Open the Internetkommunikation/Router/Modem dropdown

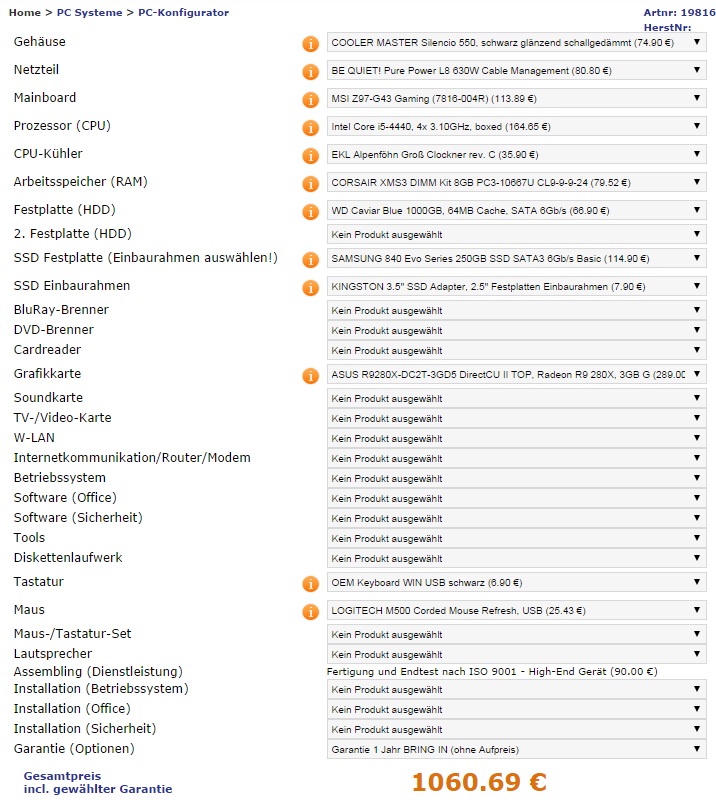click(516, 458)
